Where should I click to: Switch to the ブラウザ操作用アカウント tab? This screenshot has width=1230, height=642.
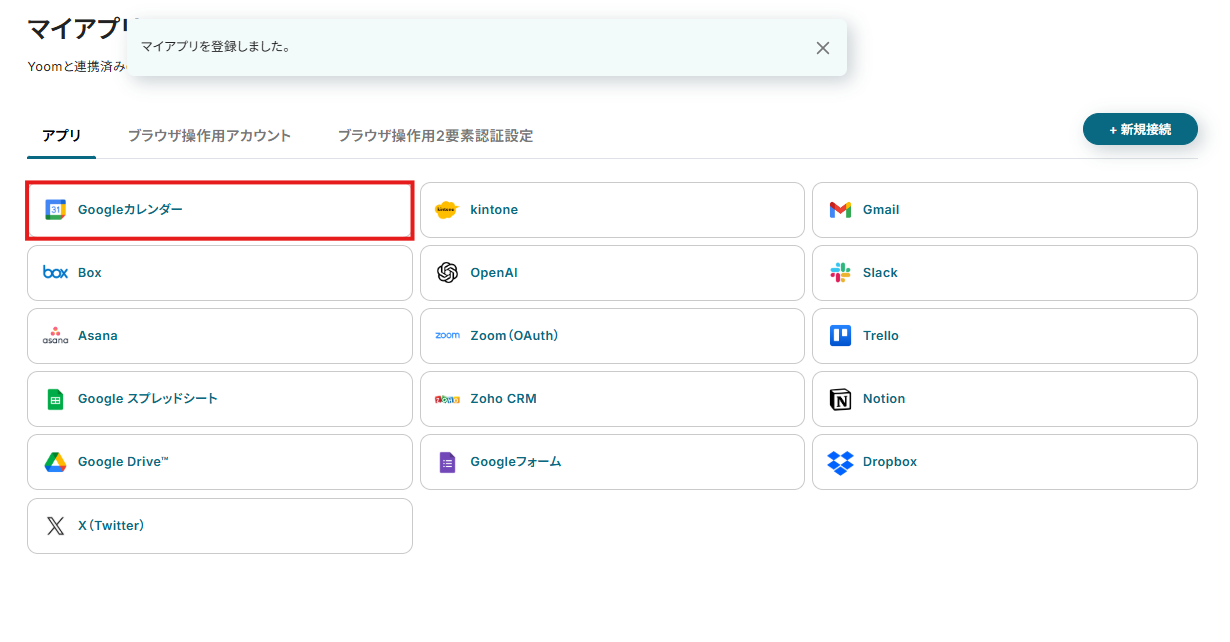pos(209,136)
